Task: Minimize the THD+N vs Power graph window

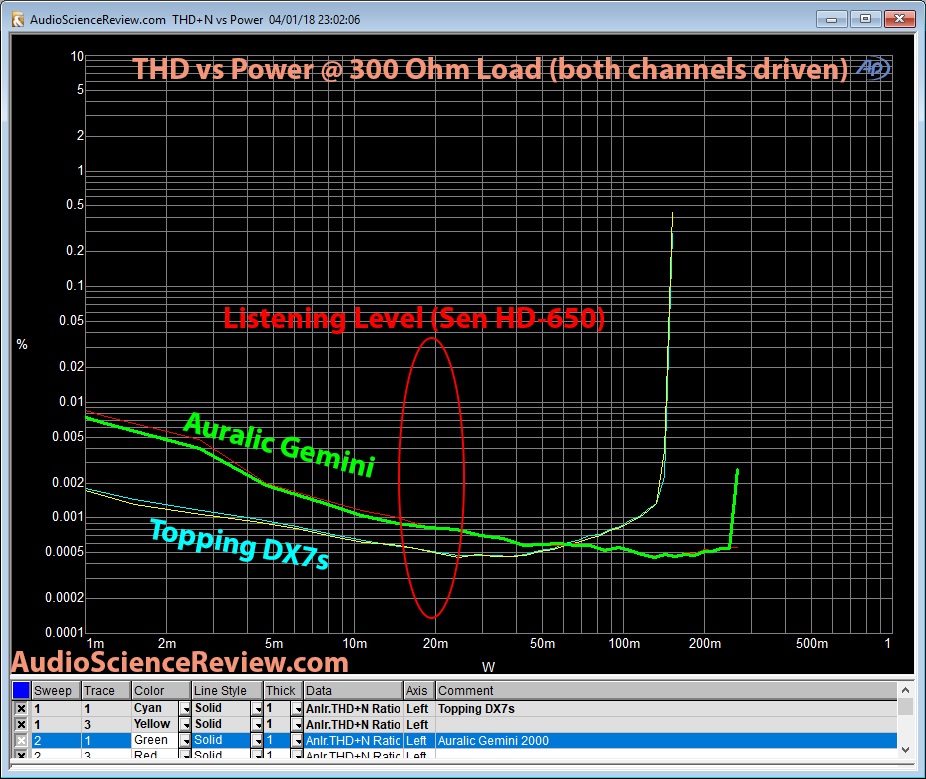Action: click(x=832, y=19)
